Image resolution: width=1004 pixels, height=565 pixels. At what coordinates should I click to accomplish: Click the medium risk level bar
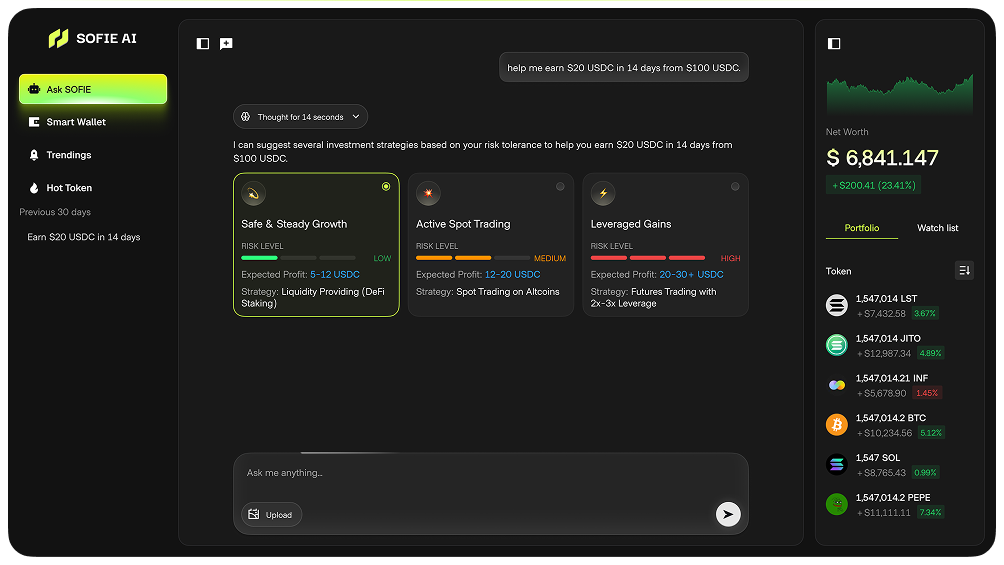473,258
